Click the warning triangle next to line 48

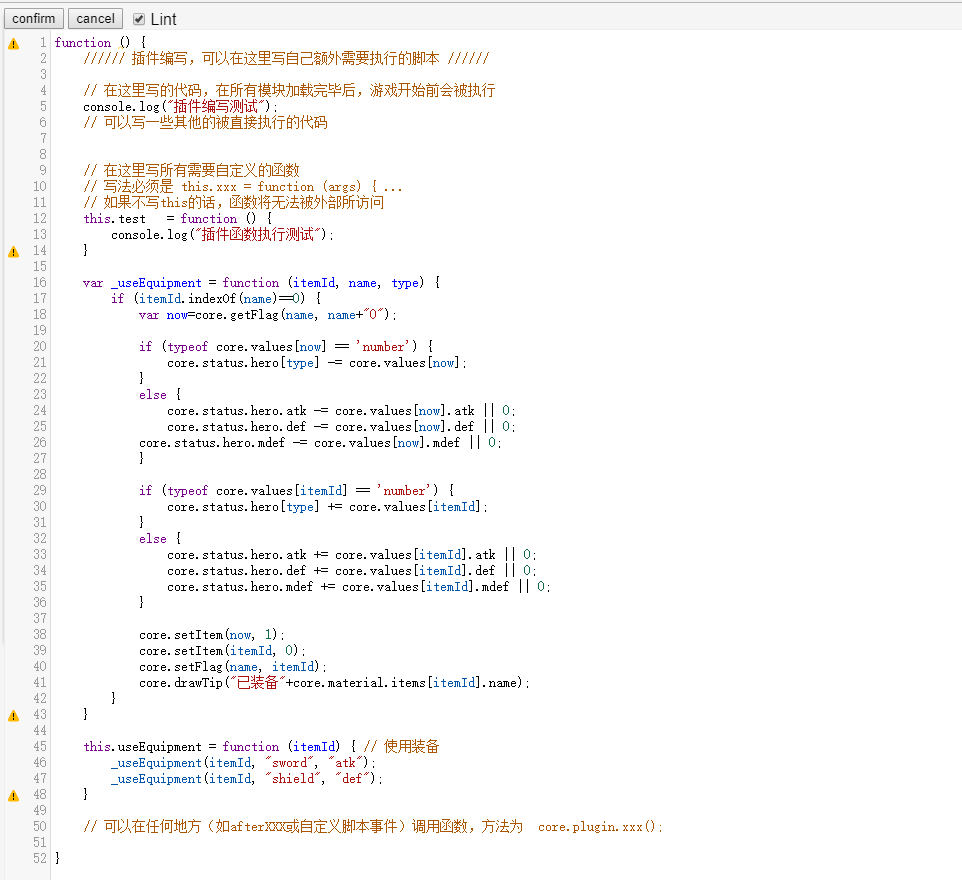pyautogui.click(x=13, y=795)
